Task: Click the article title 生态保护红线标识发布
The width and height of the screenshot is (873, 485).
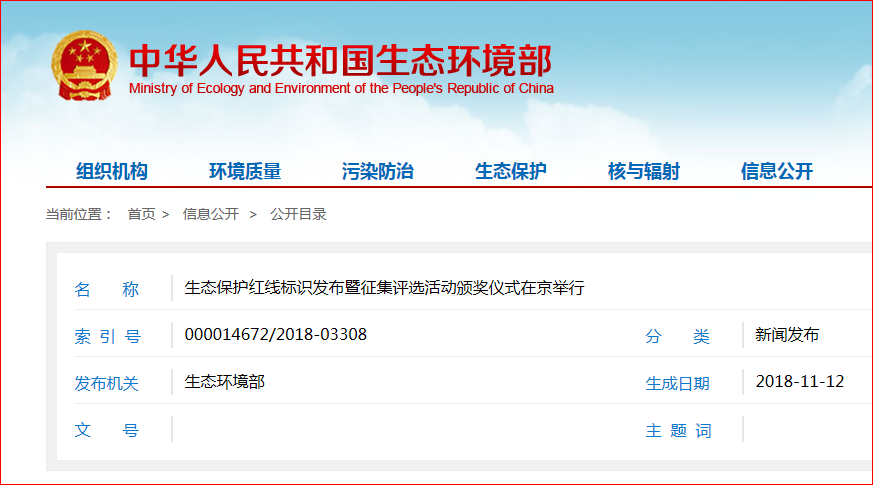Action: click(384, 288)
